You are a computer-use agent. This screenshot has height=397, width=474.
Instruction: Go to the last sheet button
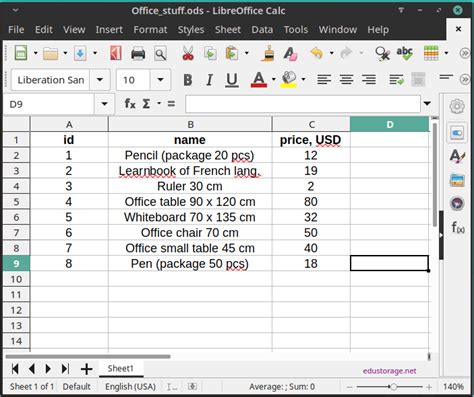(x=65, y=369)
